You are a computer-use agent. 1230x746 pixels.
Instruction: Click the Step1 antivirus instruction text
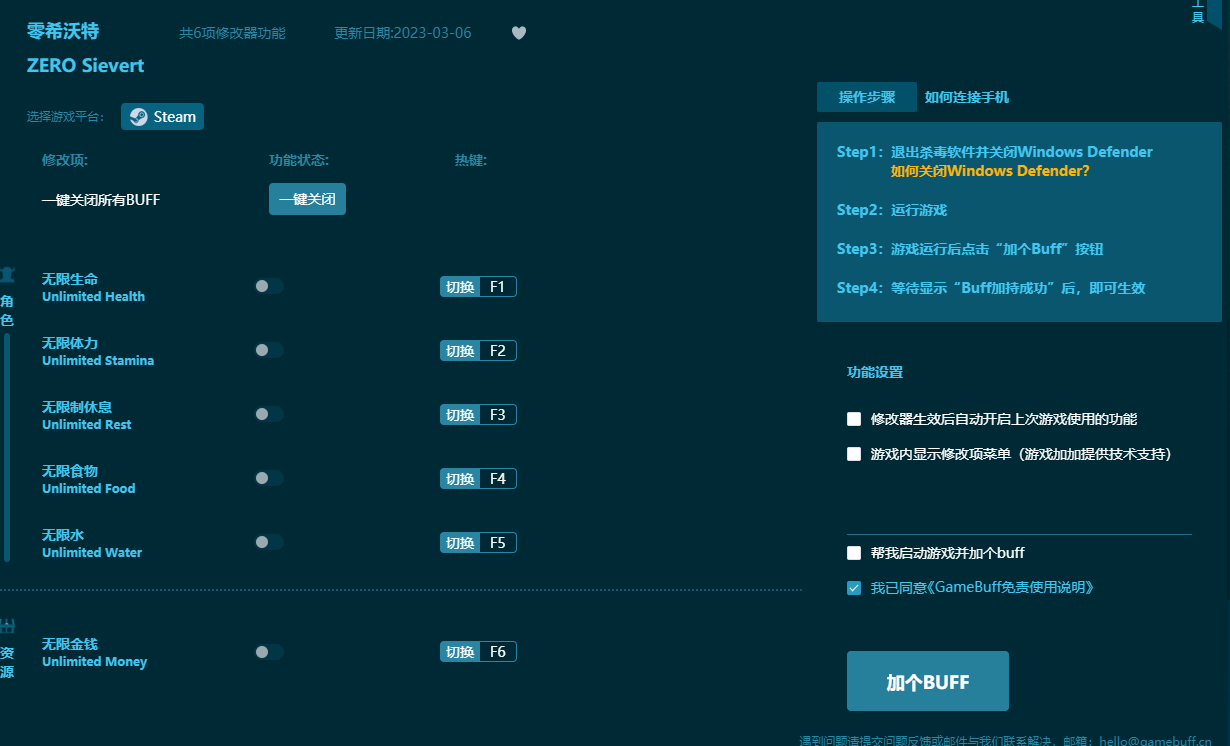click(x=995, y=152)
